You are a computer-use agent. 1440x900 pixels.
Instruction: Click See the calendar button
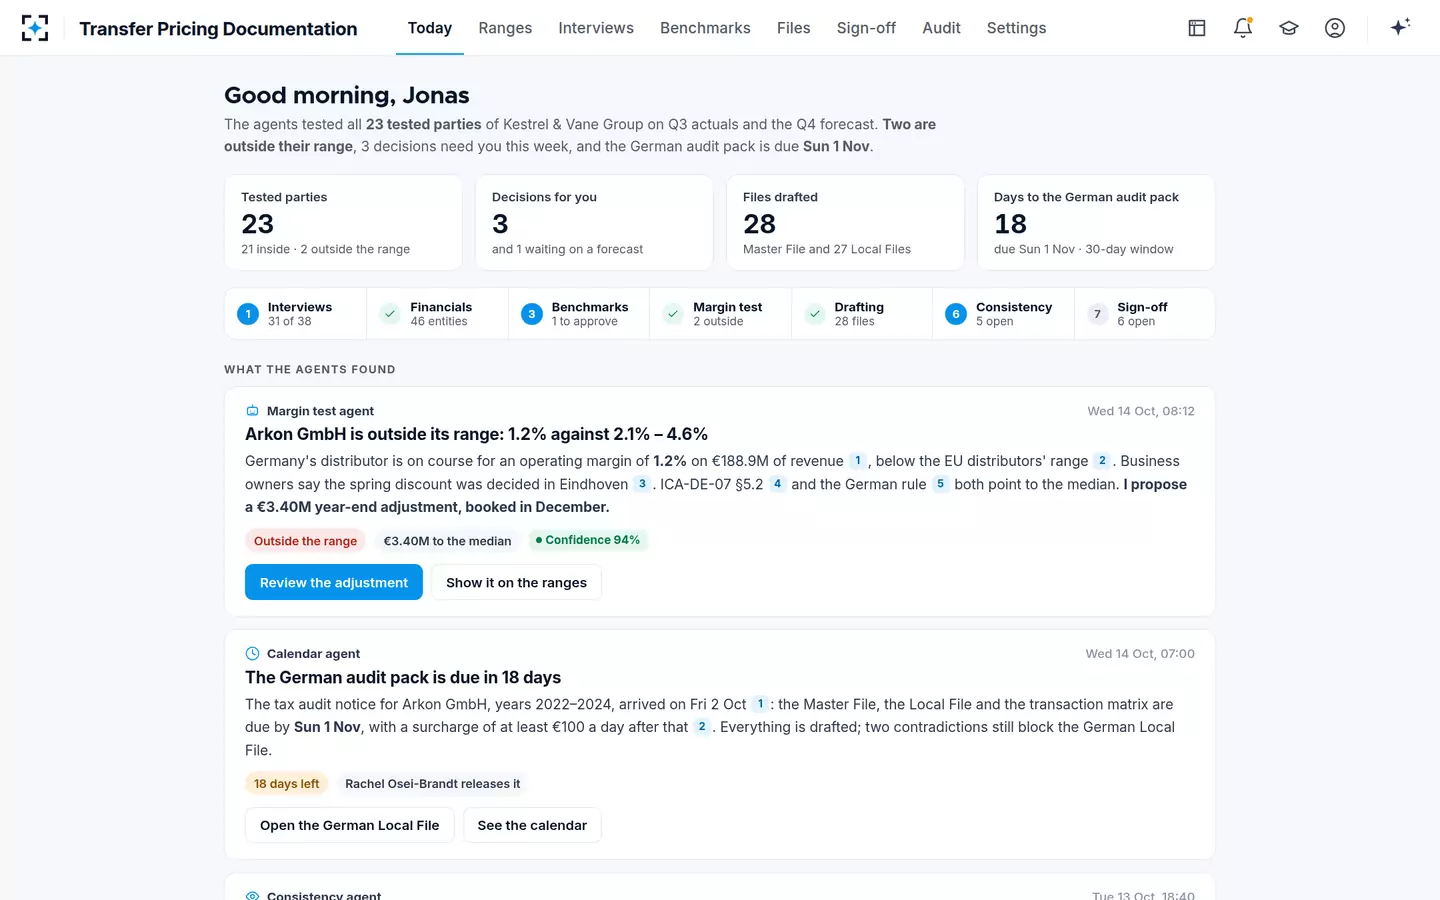[532, 825]
